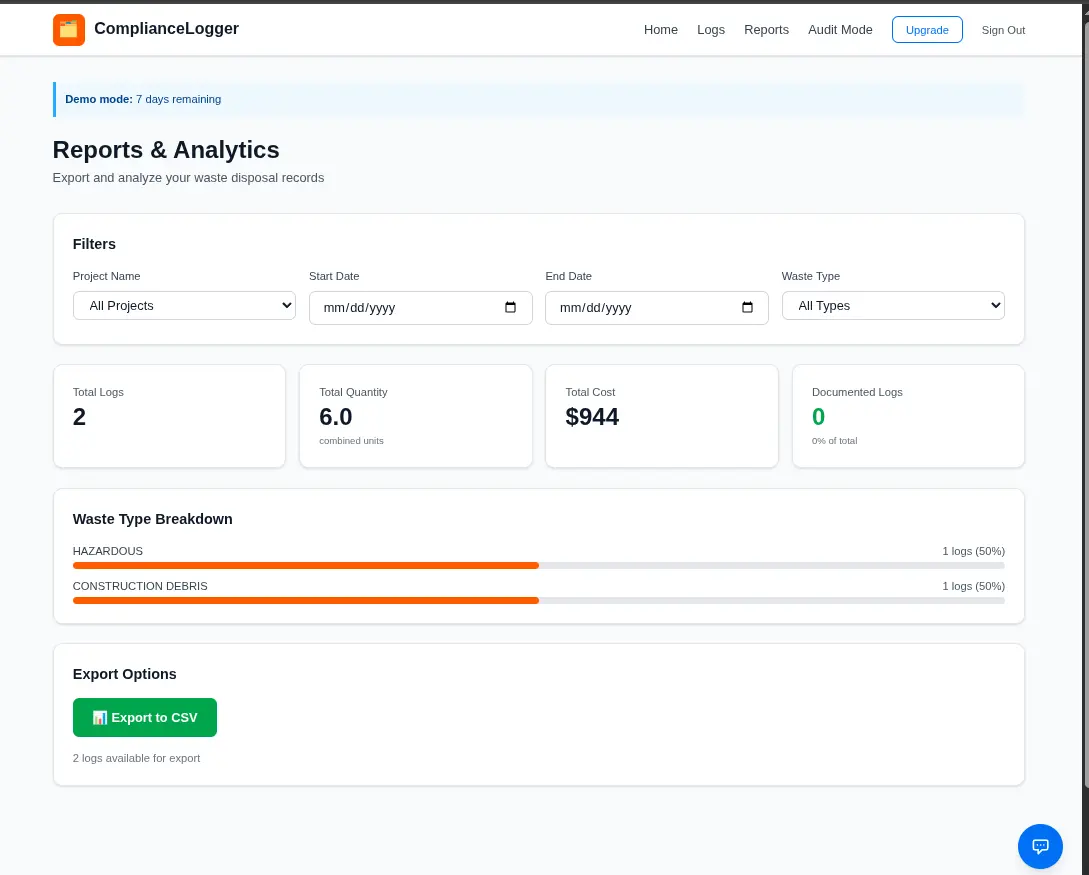Open End Date calendar picker icon
Screen dimensions: 1089x875
click(747, 307)
